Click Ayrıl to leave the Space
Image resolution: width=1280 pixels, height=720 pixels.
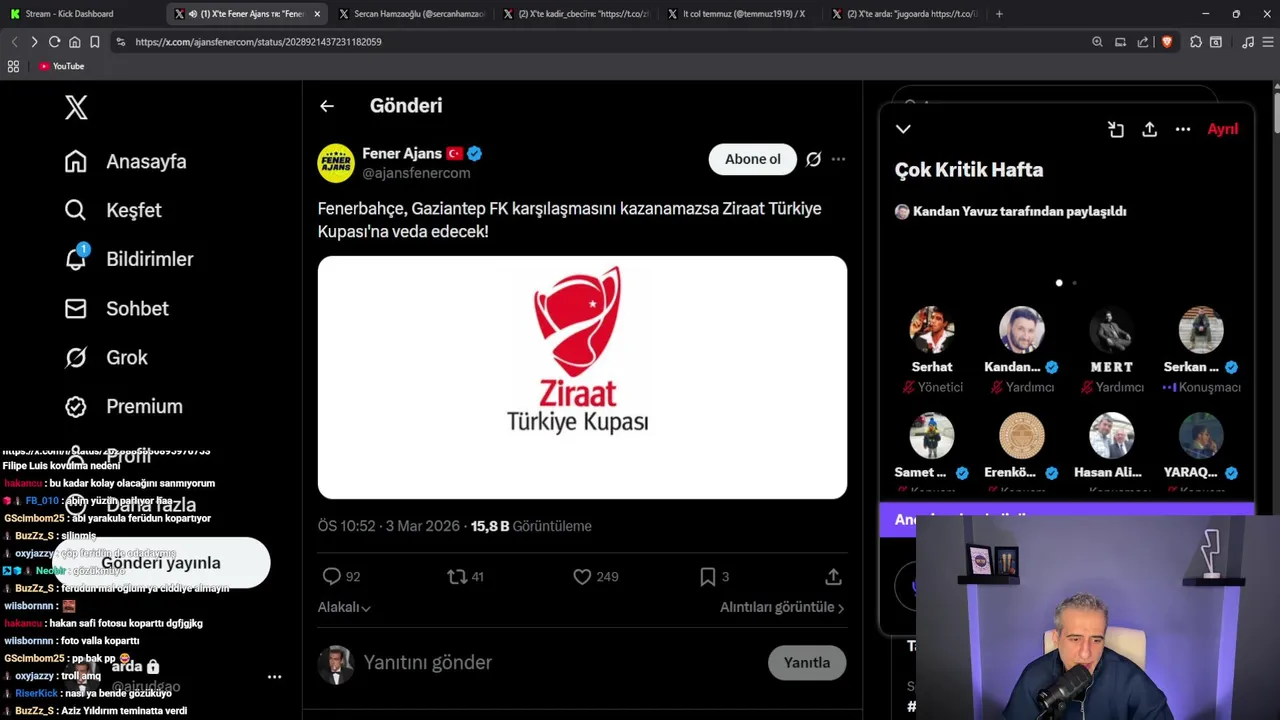[1223, 129]
